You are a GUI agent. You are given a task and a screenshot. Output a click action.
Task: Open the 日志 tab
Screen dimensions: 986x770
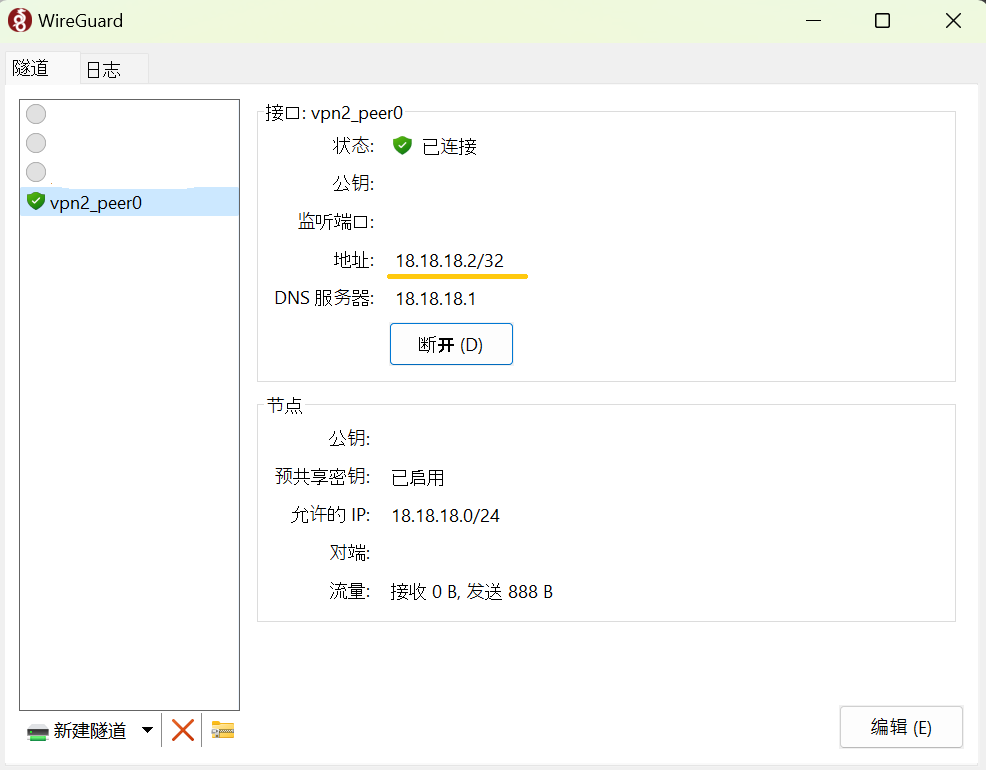click(114, 69)
